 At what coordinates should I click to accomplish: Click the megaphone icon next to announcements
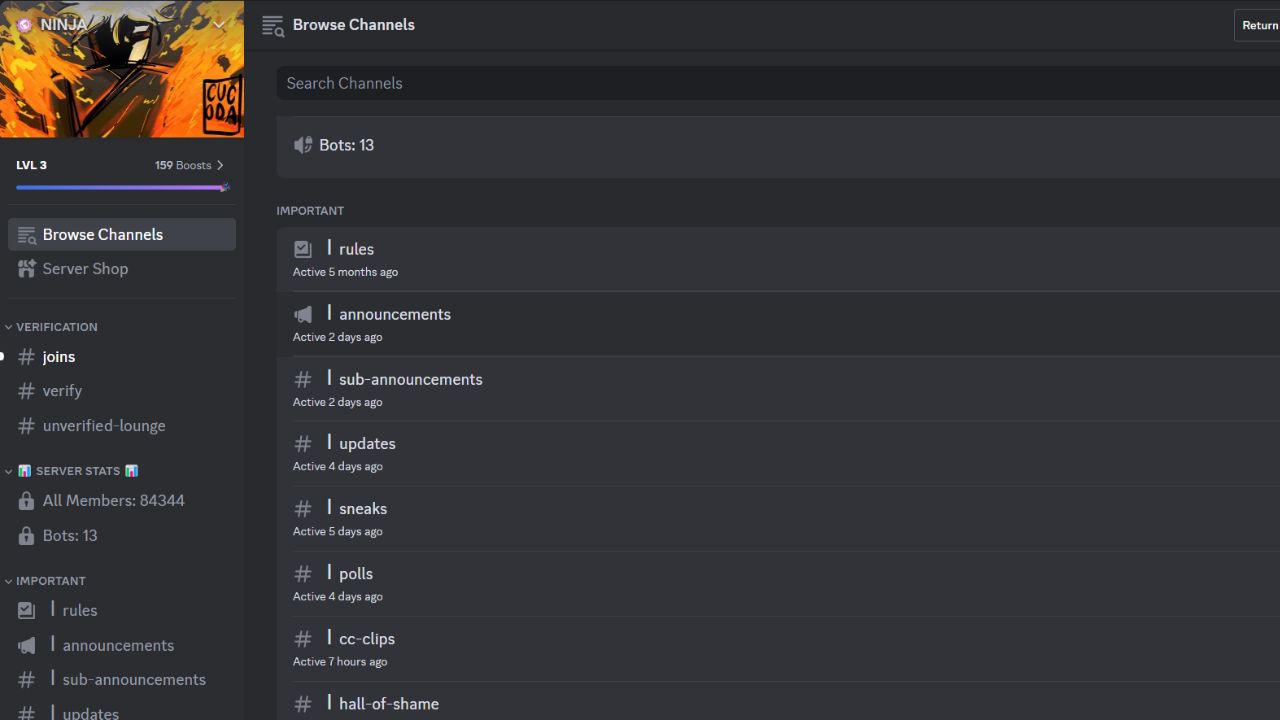[303, 313]
